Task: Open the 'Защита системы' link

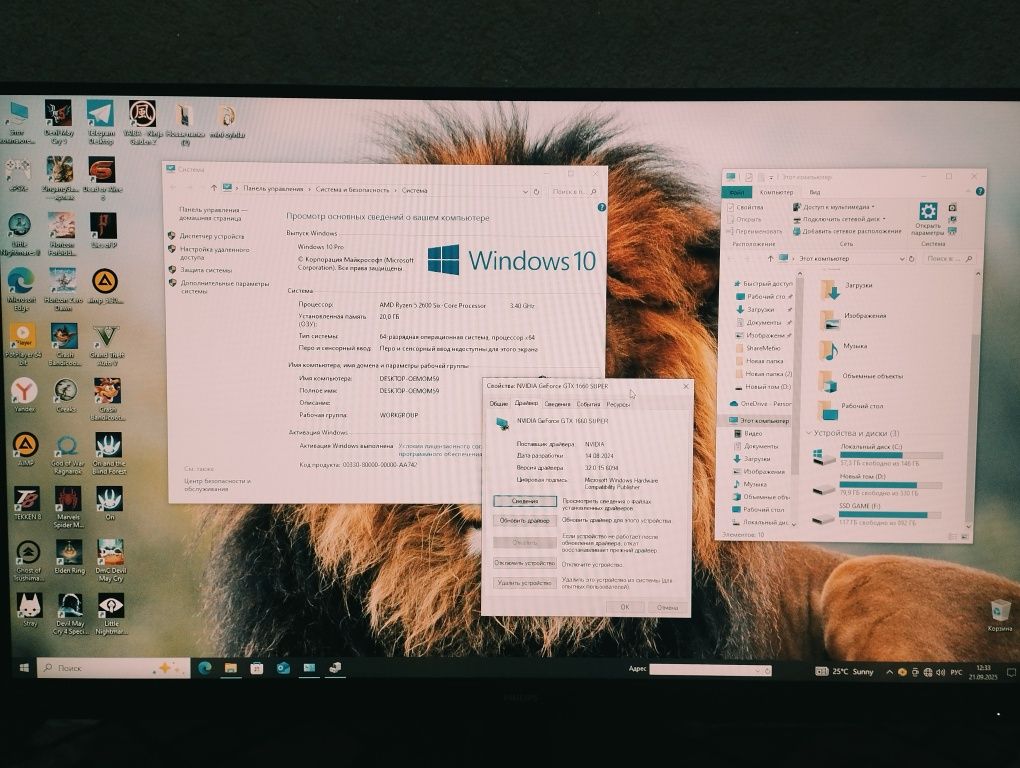Action: [x=206, y=270]
